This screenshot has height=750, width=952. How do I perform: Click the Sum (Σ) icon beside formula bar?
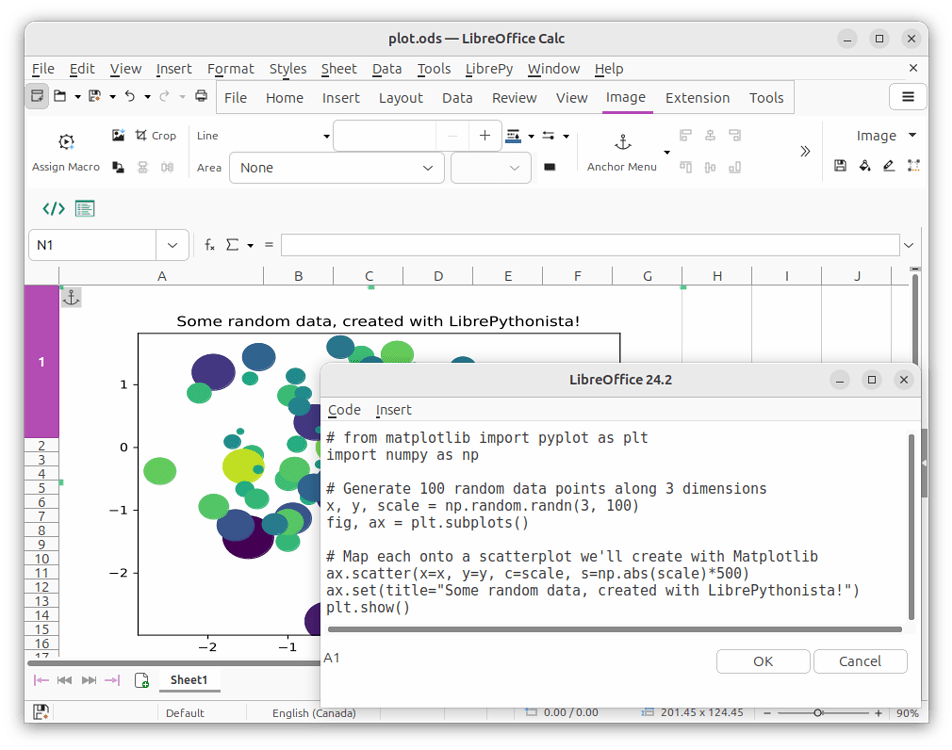pyautogui.click(x=233, y=244)
